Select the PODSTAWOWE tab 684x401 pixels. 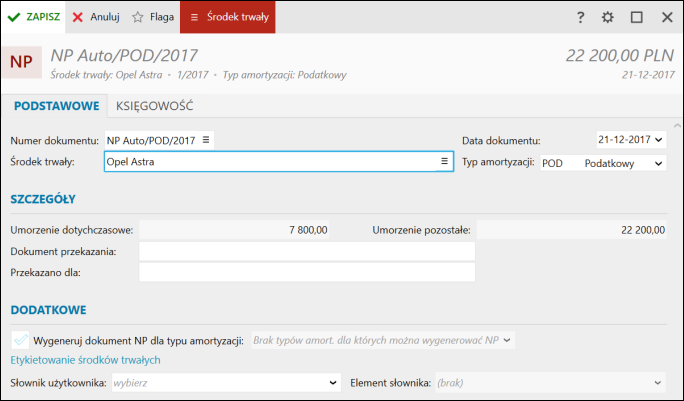(56, 106)
